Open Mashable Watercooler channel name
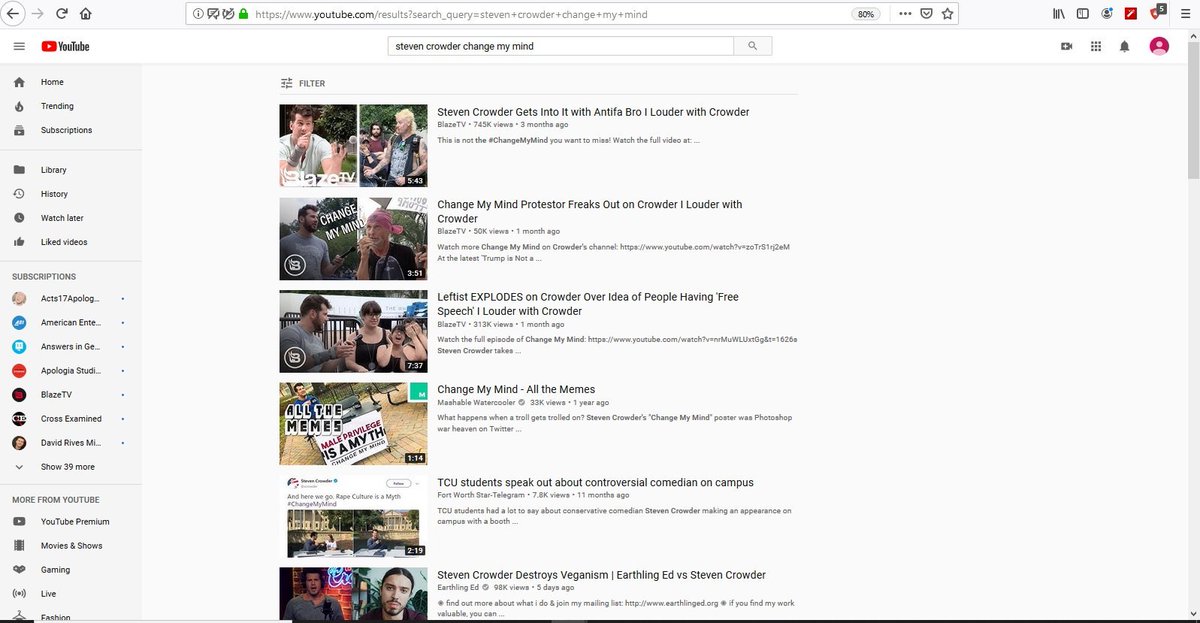 pos(475,403)
